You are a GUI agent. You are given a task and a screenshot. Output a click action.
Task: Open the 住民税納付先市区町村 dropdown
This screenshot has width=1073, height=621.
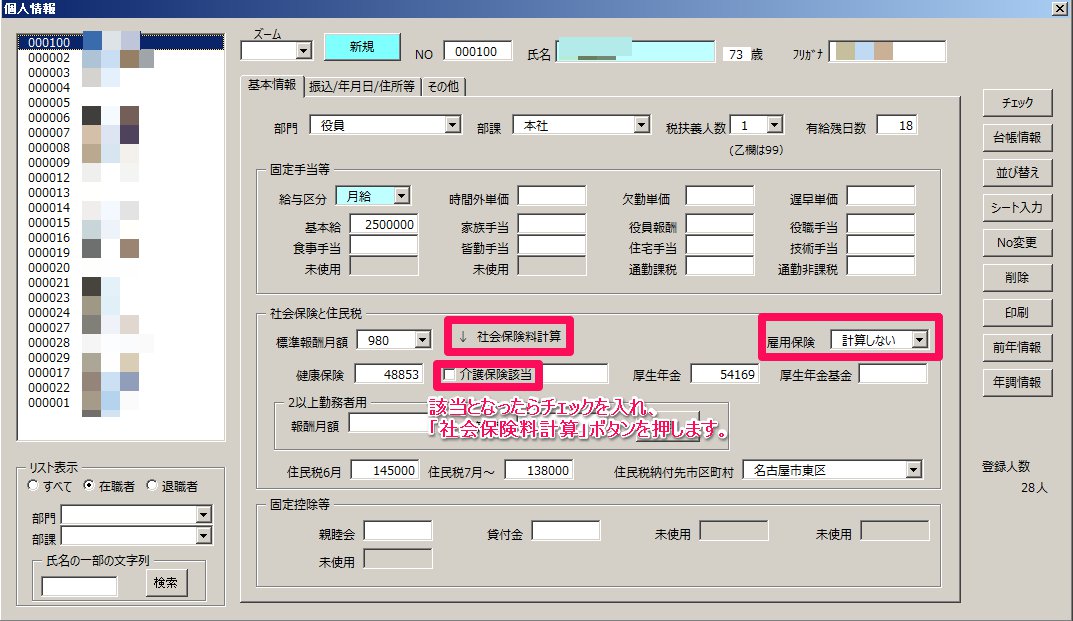pyautogui.click(x=914, y=470)
